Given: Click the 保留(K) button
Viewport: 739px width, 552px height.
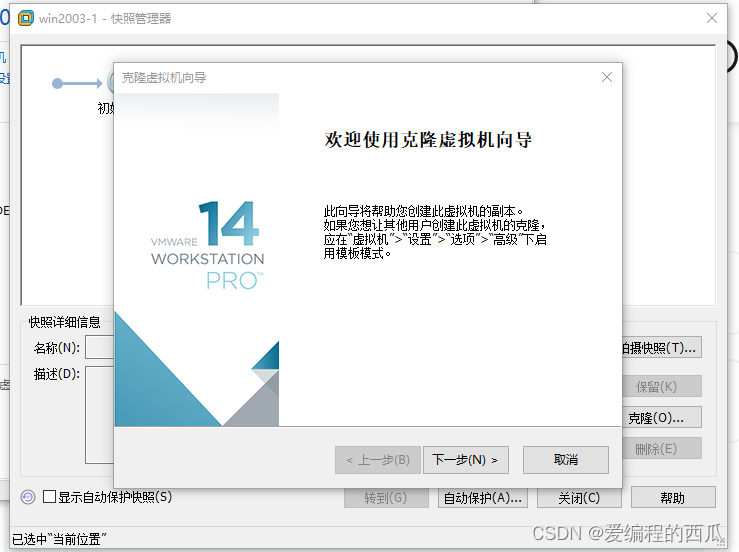Looking at the screenshot, I should 662,386.
